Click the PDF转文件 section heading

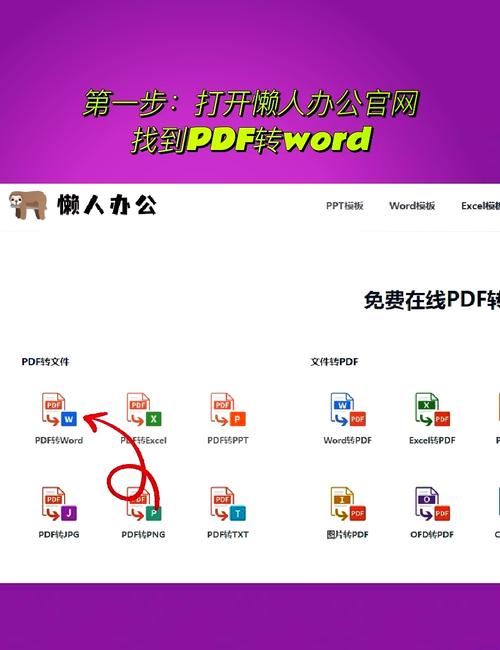point(45,361)
